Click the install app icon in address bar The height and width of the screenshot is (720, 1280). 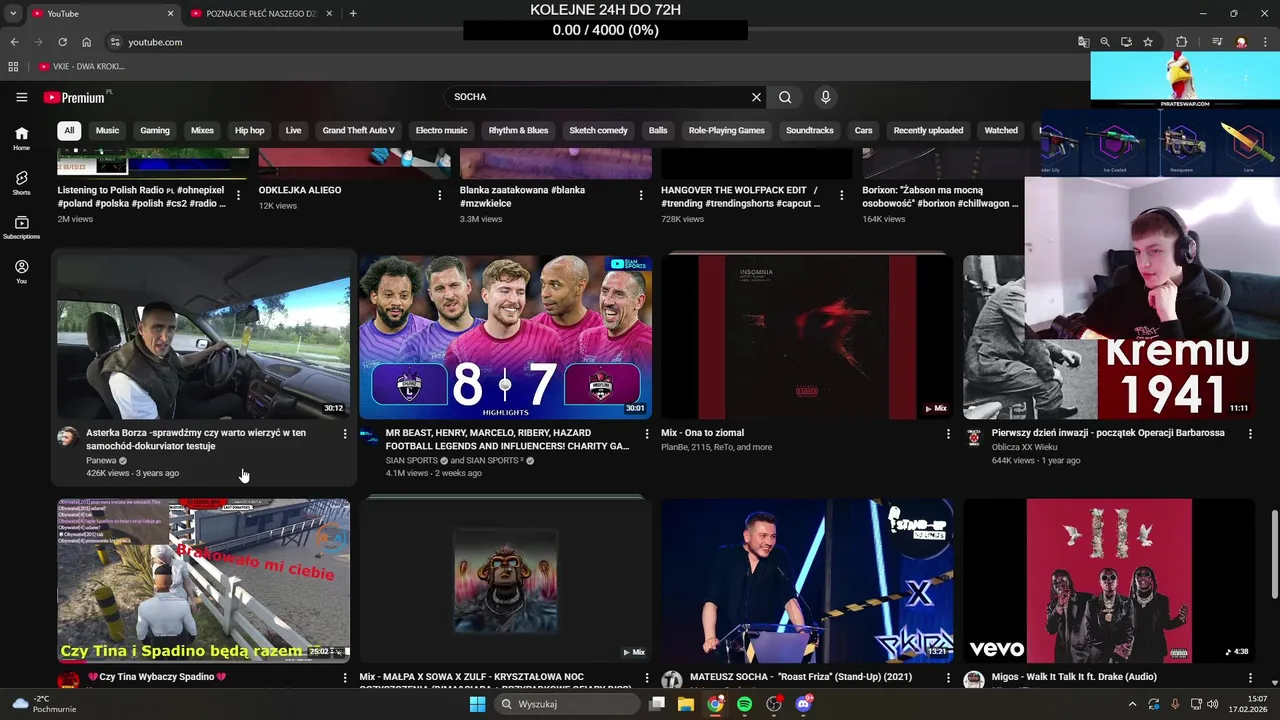1126,42
